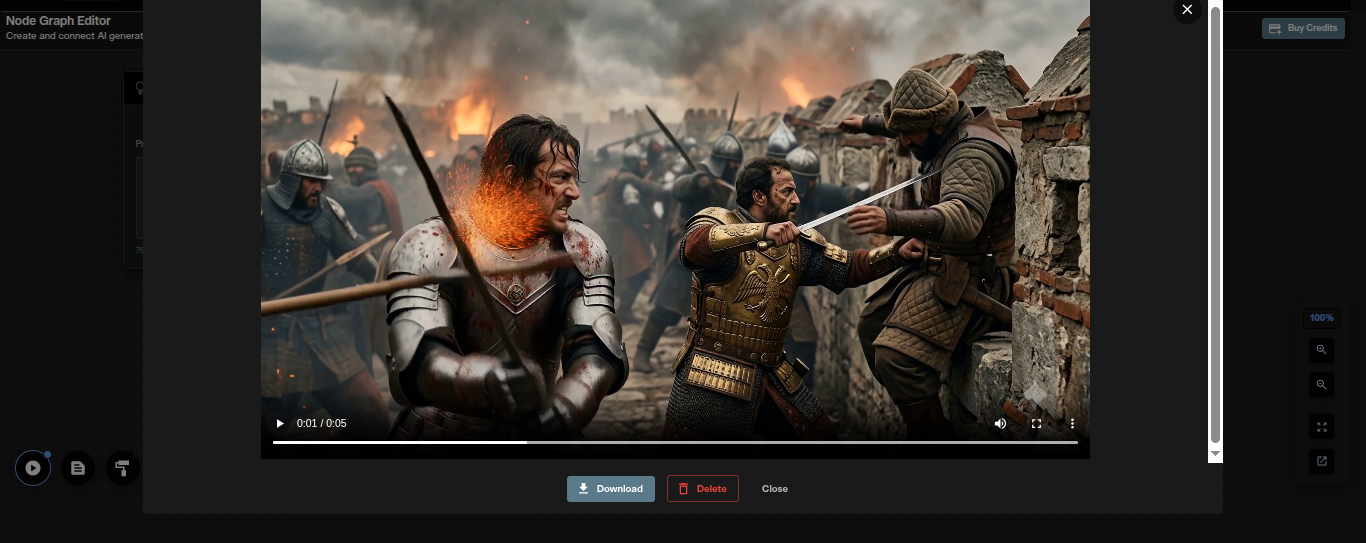Click the scrollbar down arrow in the dialog
This screenshot has width=1366, height=543.
(x=1216, y=454)
